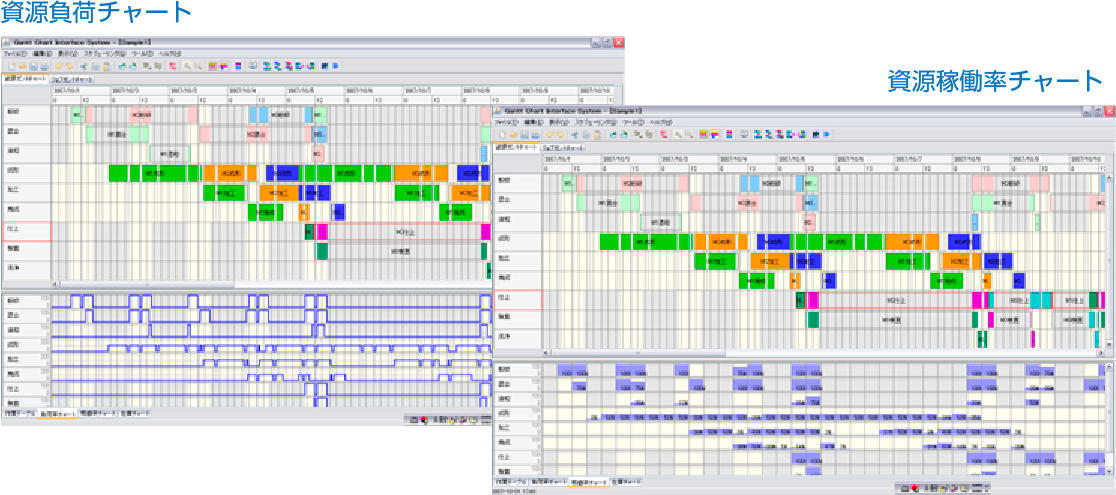Click down arrow of utilization chart vertical scrollbar
Screen dimensions: 1116x495
point(1109,472)
